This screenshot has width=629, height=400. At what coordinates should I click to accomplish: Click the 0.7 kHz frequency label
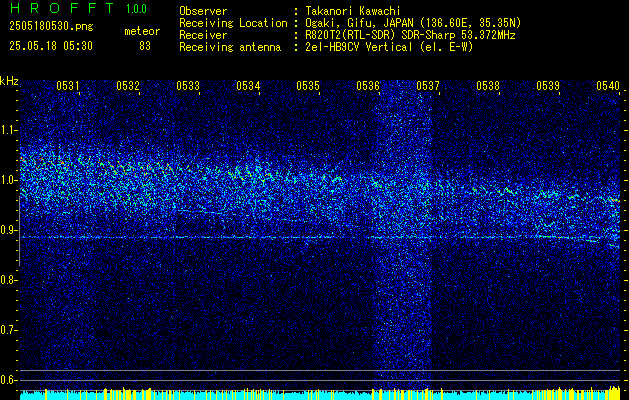tap(9, 330)
